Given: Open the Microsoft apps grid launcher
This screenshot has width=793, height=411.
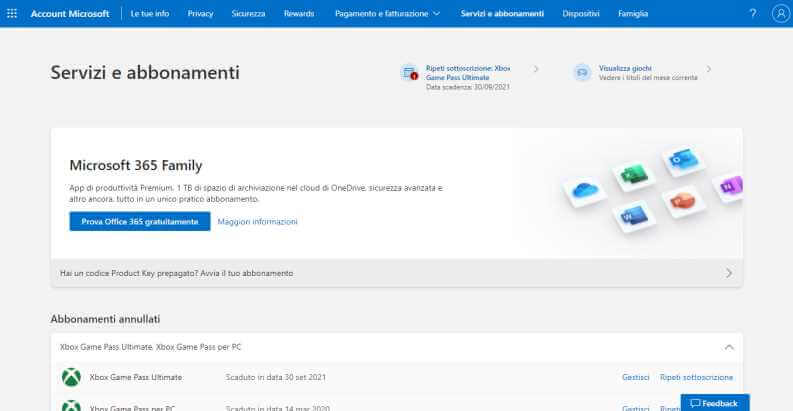Looking at the screenshot, I should click(12, 13).
